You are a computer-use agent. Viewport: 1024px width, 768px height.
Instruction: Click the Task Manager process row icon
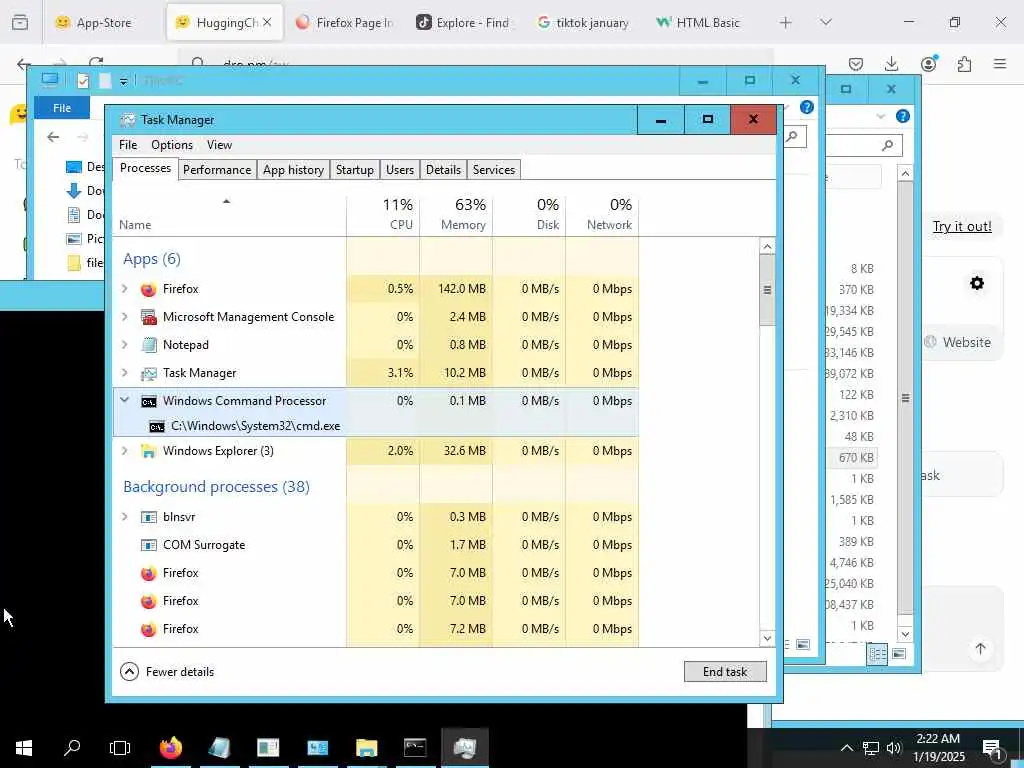(x=149, y=373)
